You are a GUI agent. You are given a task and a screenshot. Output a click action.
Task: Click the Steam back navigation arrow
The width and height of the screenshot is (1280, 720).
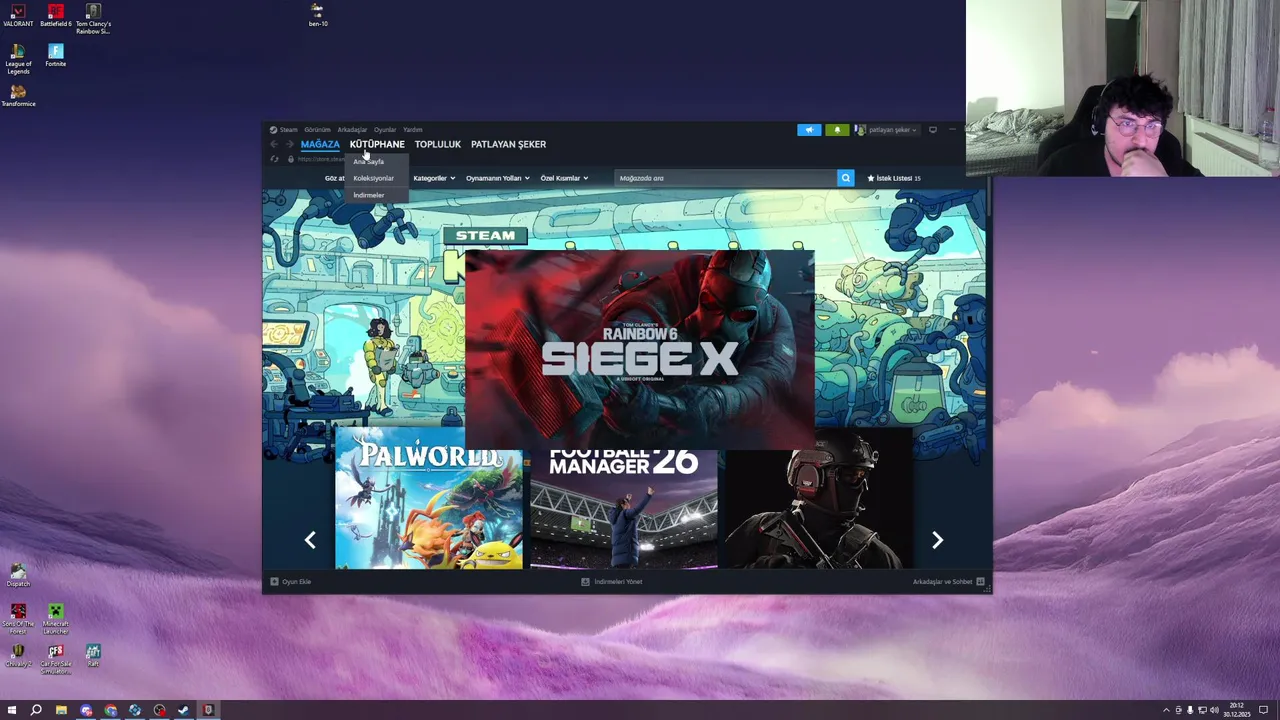274,144
